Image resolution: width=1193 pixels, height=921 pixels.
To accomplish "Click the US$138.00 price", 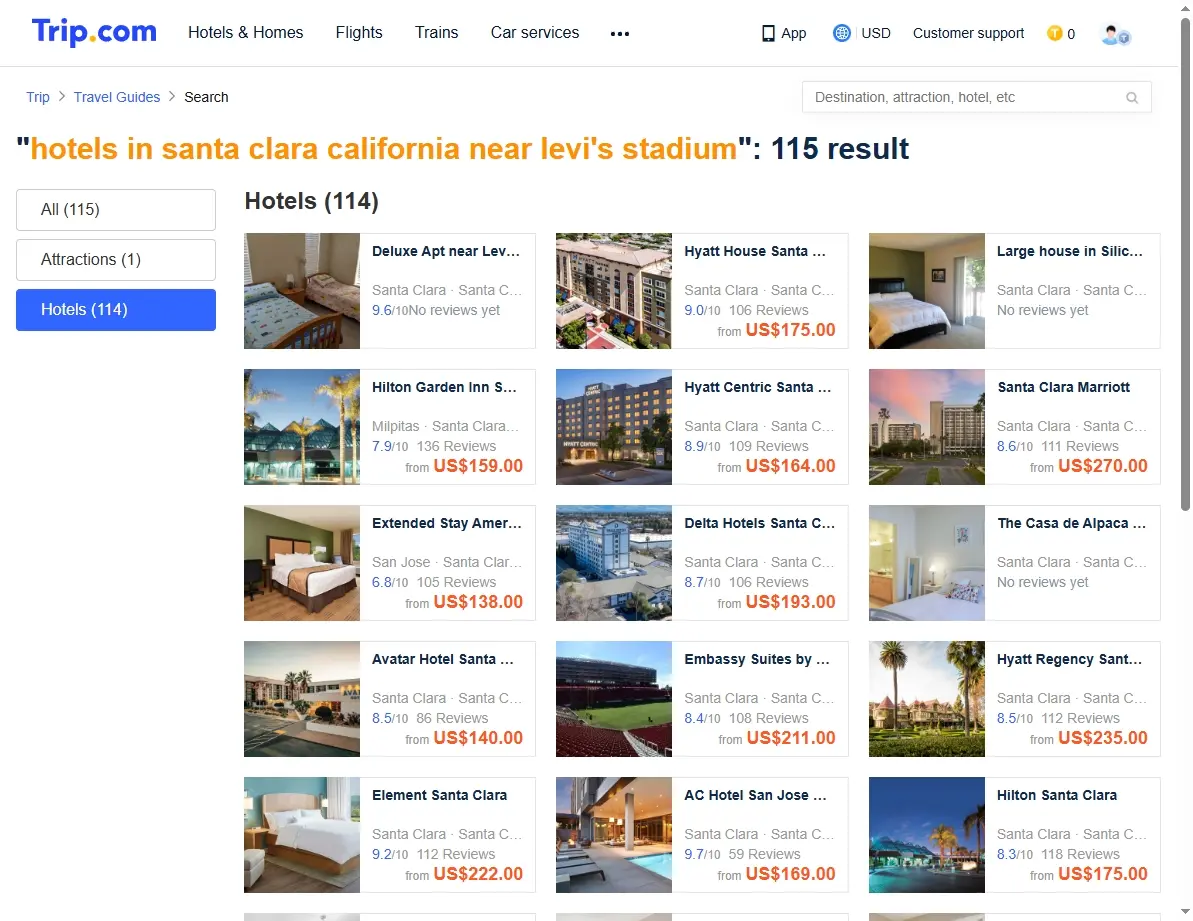I will (x=478, y=602).
